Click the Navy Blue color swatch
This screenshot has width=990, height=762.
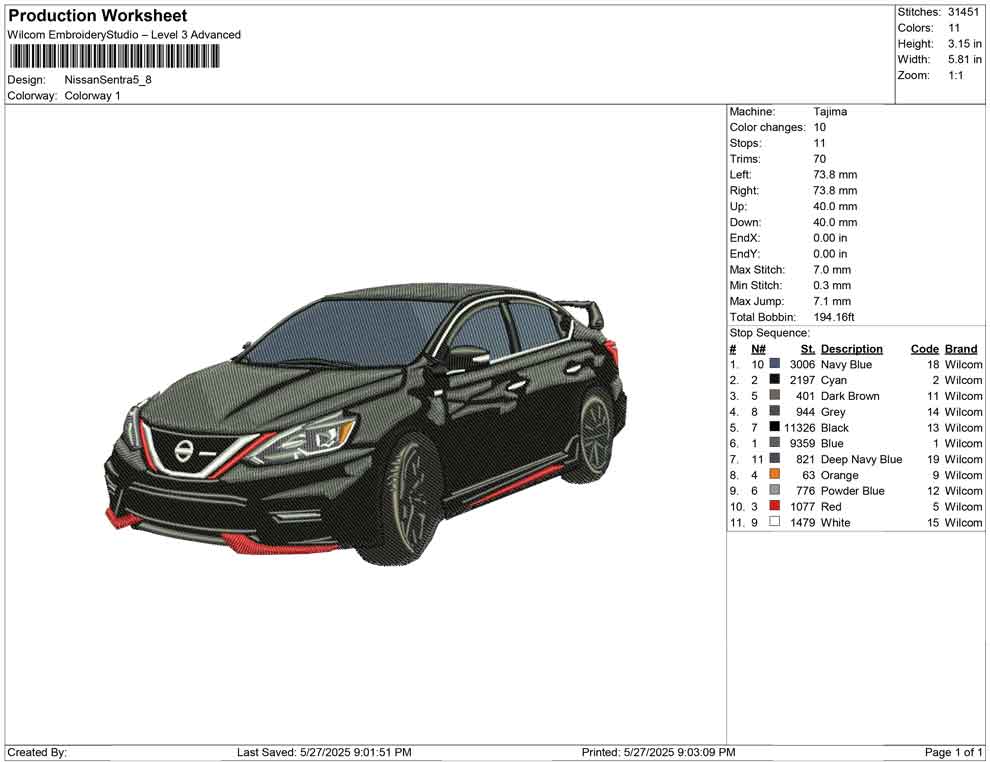[x=775, y=364]
